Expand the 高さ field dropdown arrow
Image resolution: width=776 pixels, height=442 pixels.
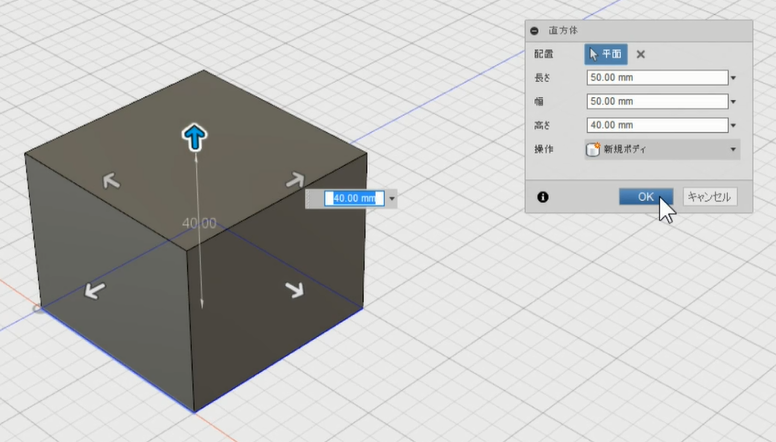pos(733,126)
